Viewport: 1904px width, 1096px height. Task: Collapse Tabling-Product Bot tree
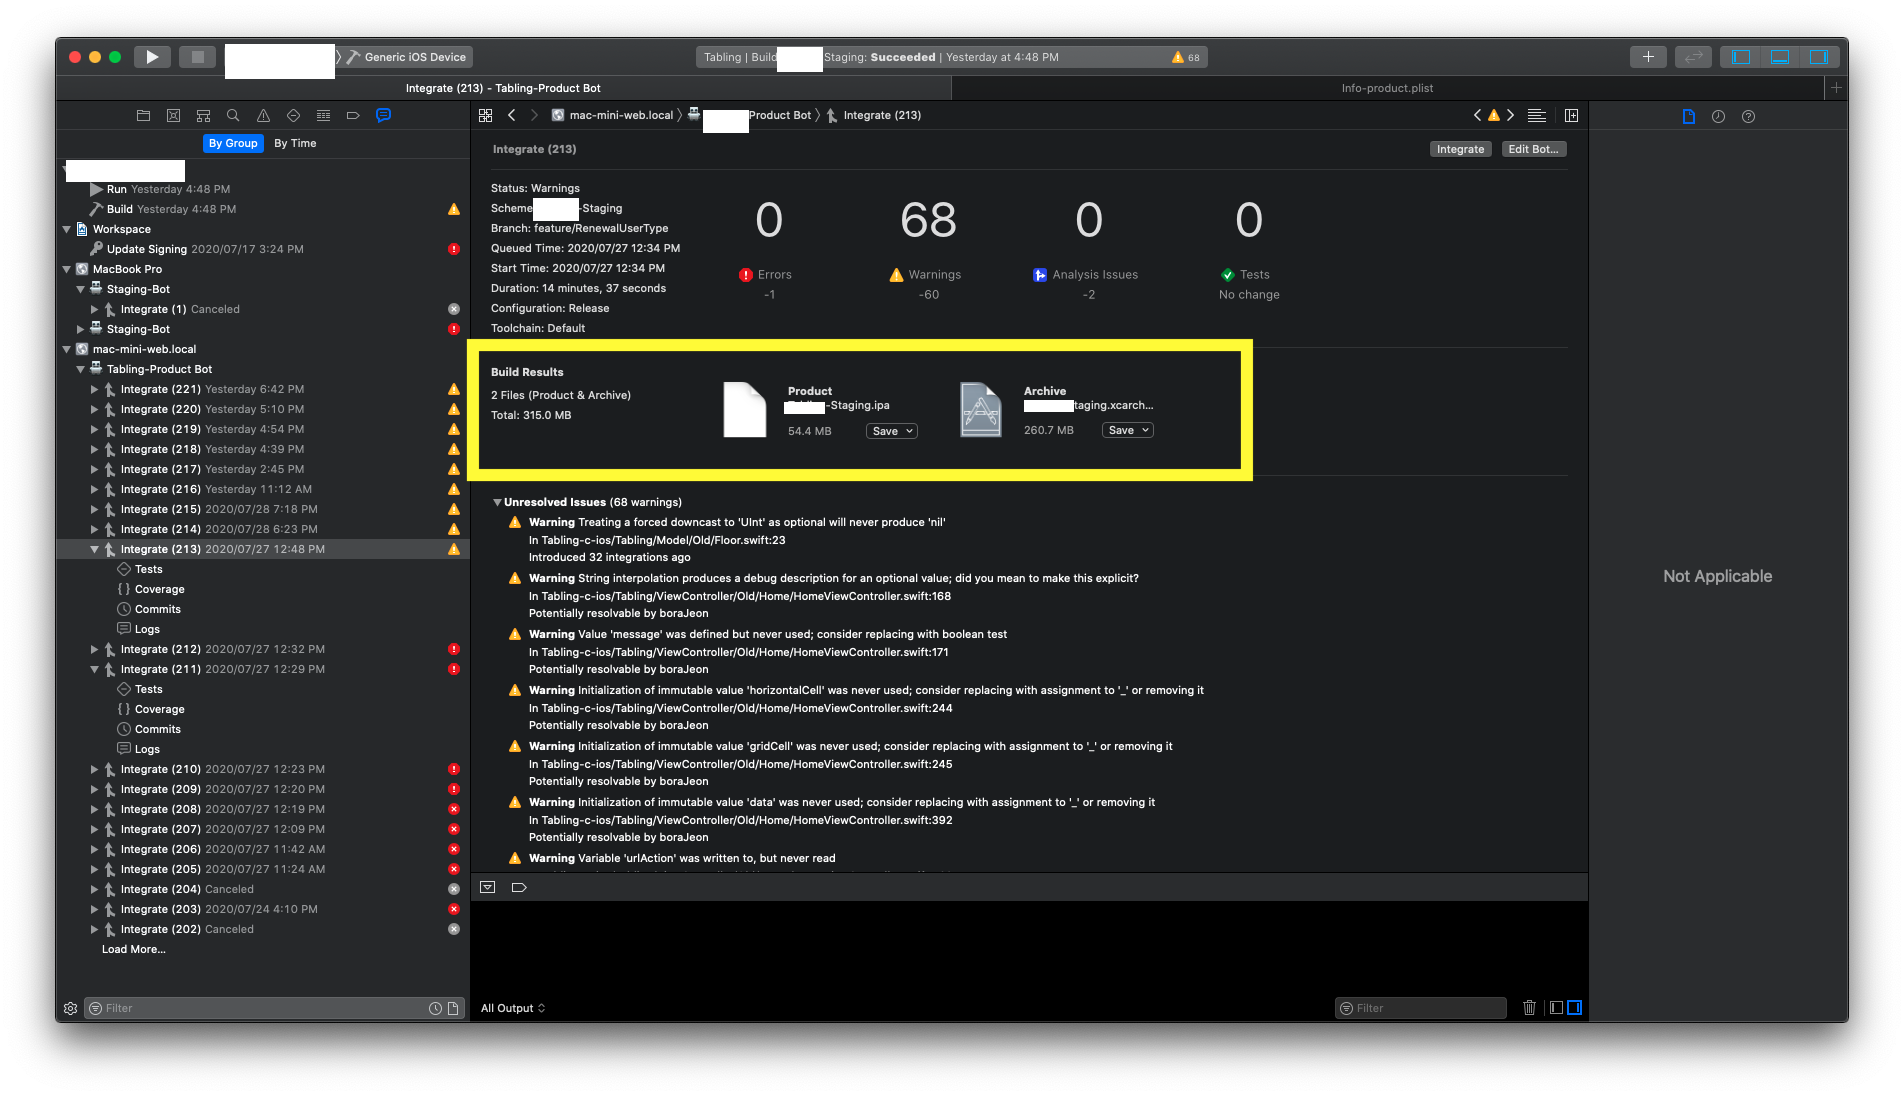(81, 369)
